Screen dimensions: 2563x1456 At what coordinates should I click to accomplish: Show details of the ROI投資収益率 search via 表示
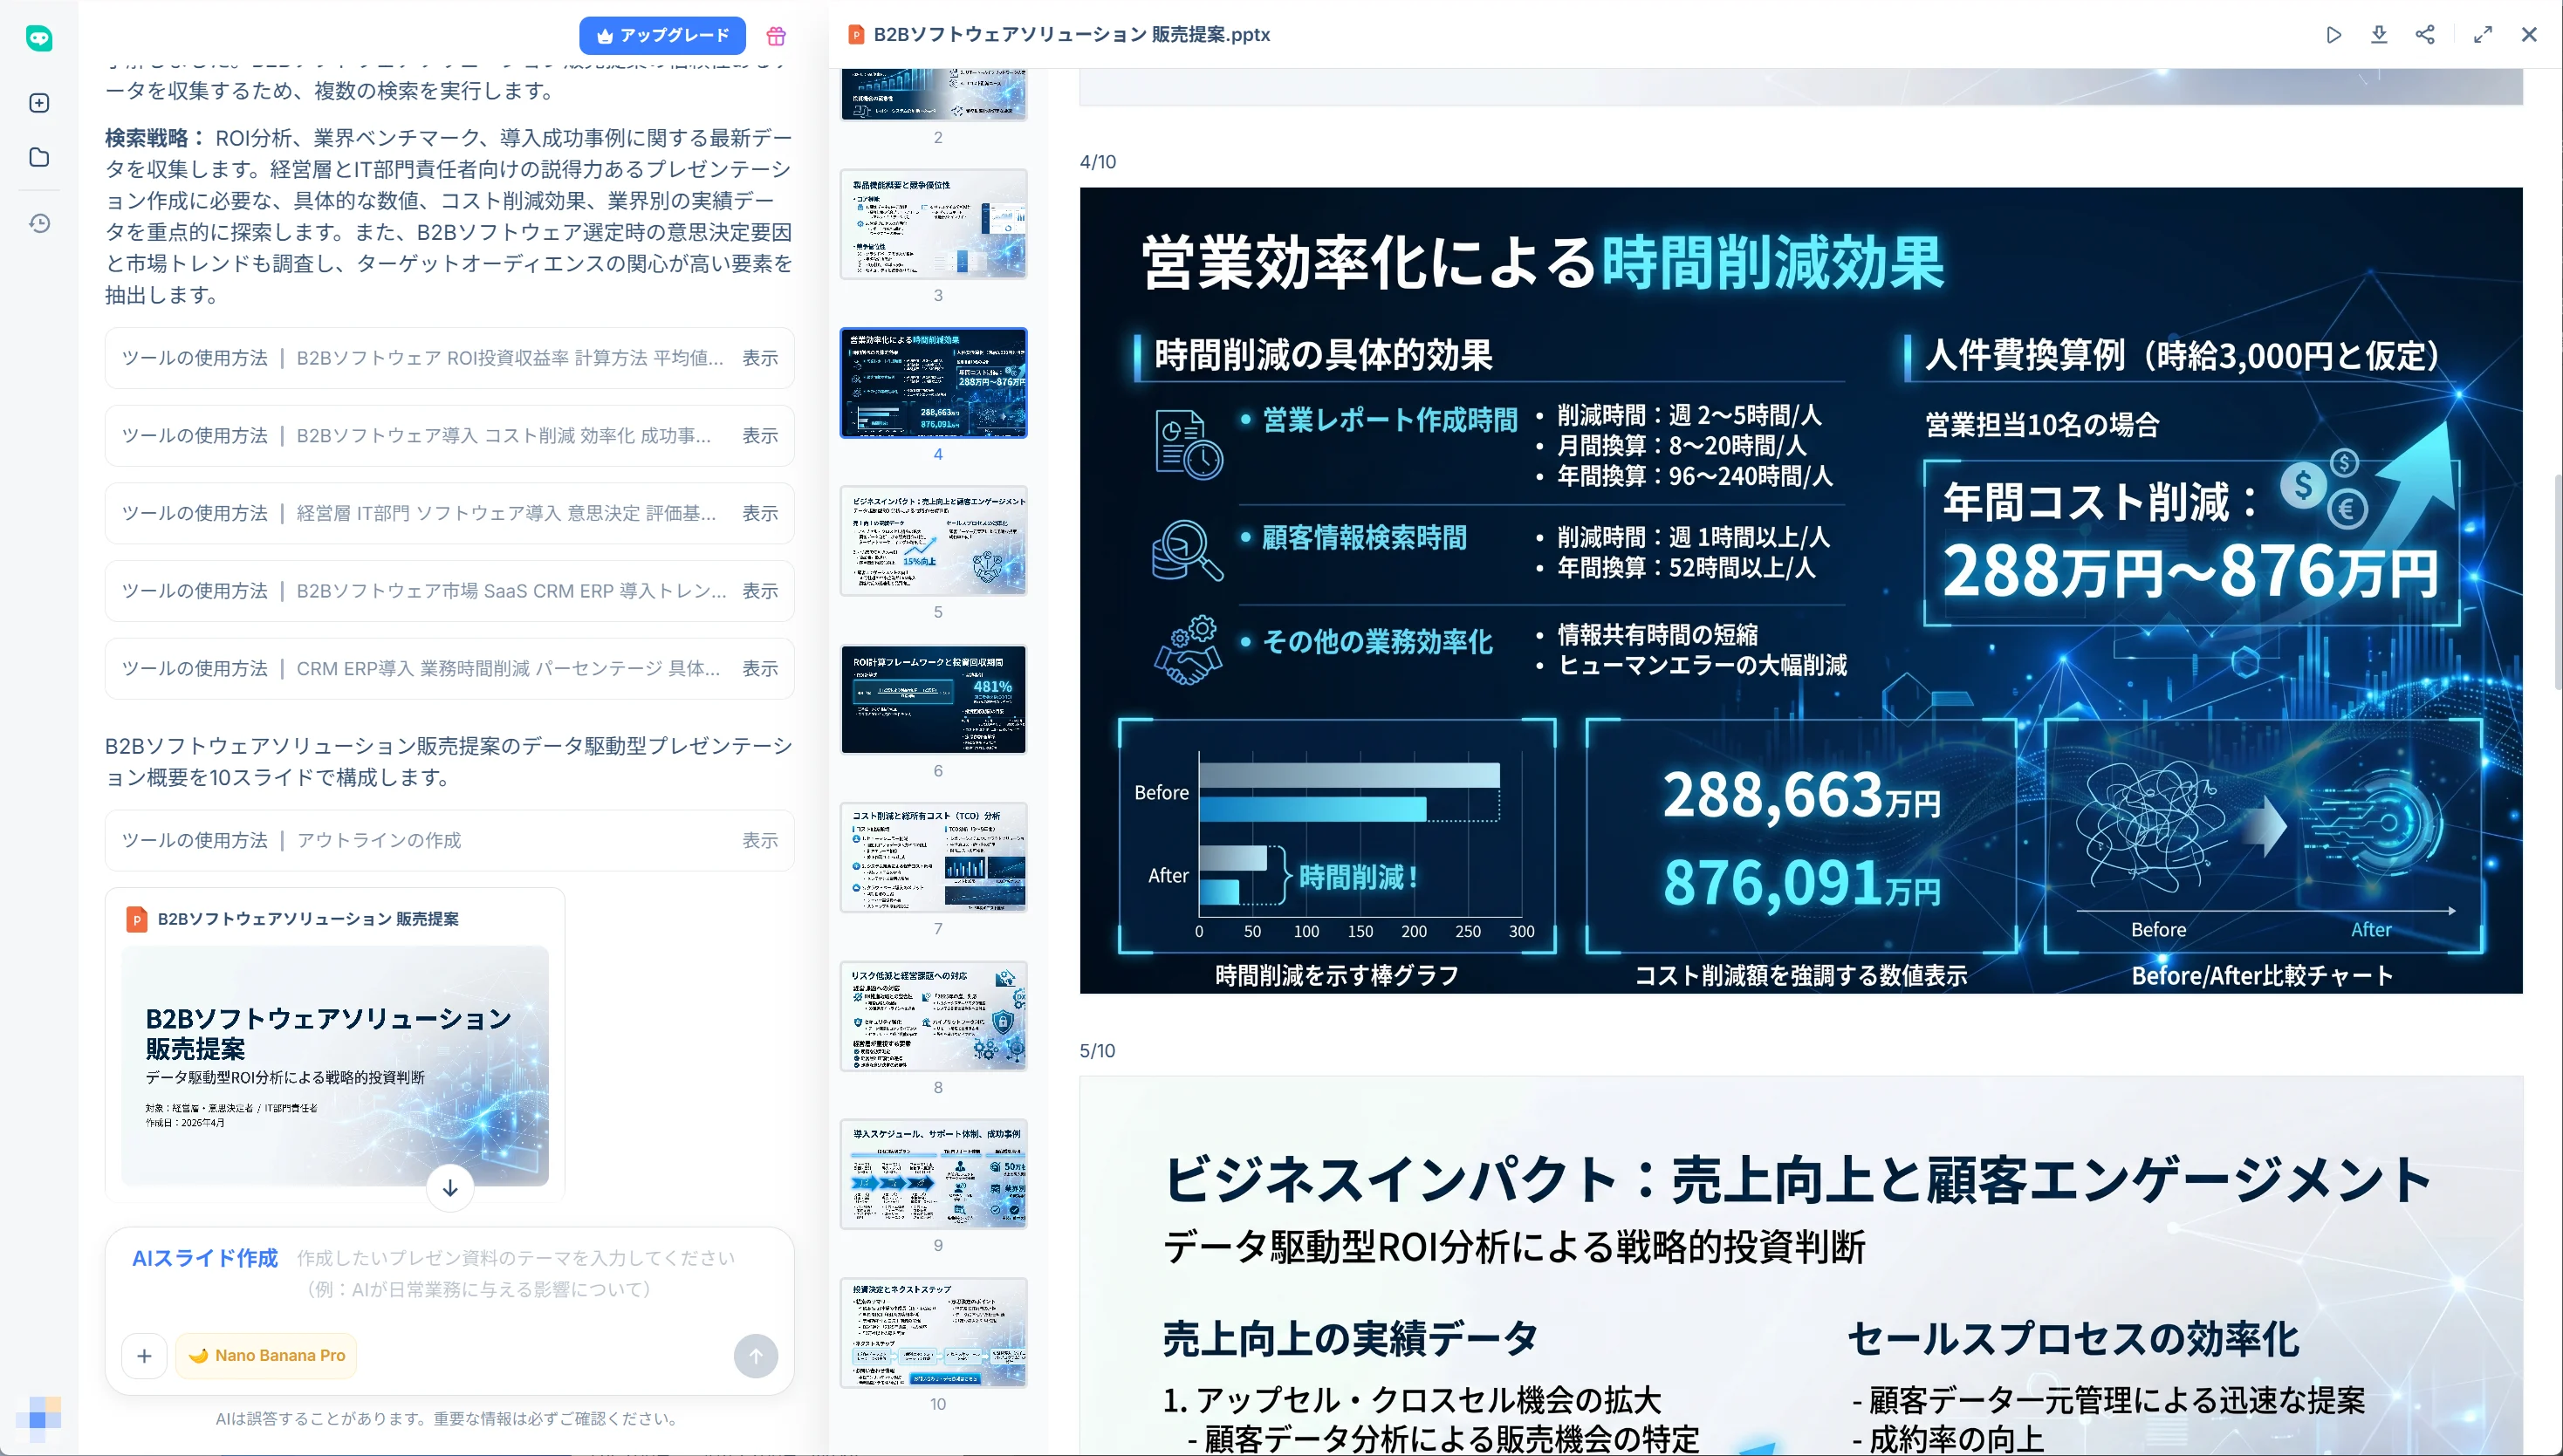click(x=760, y=358)
